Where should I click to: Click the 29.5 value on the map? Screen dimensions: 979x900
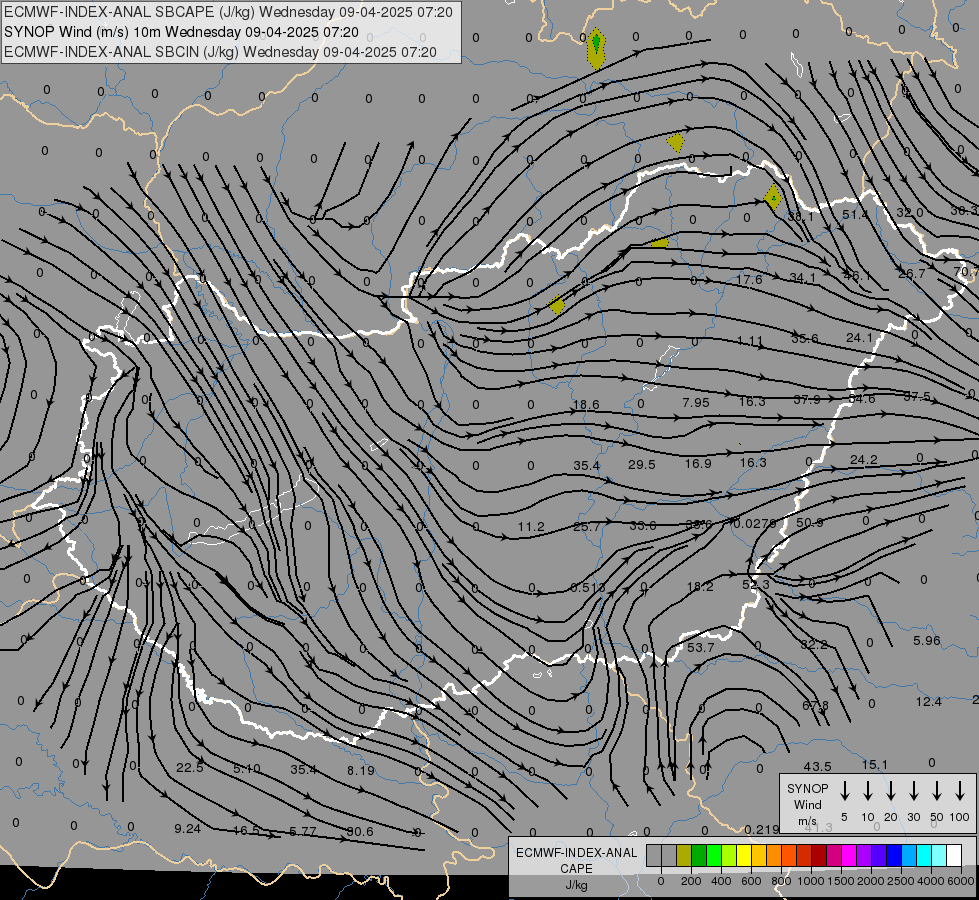(x=642, y=465)
